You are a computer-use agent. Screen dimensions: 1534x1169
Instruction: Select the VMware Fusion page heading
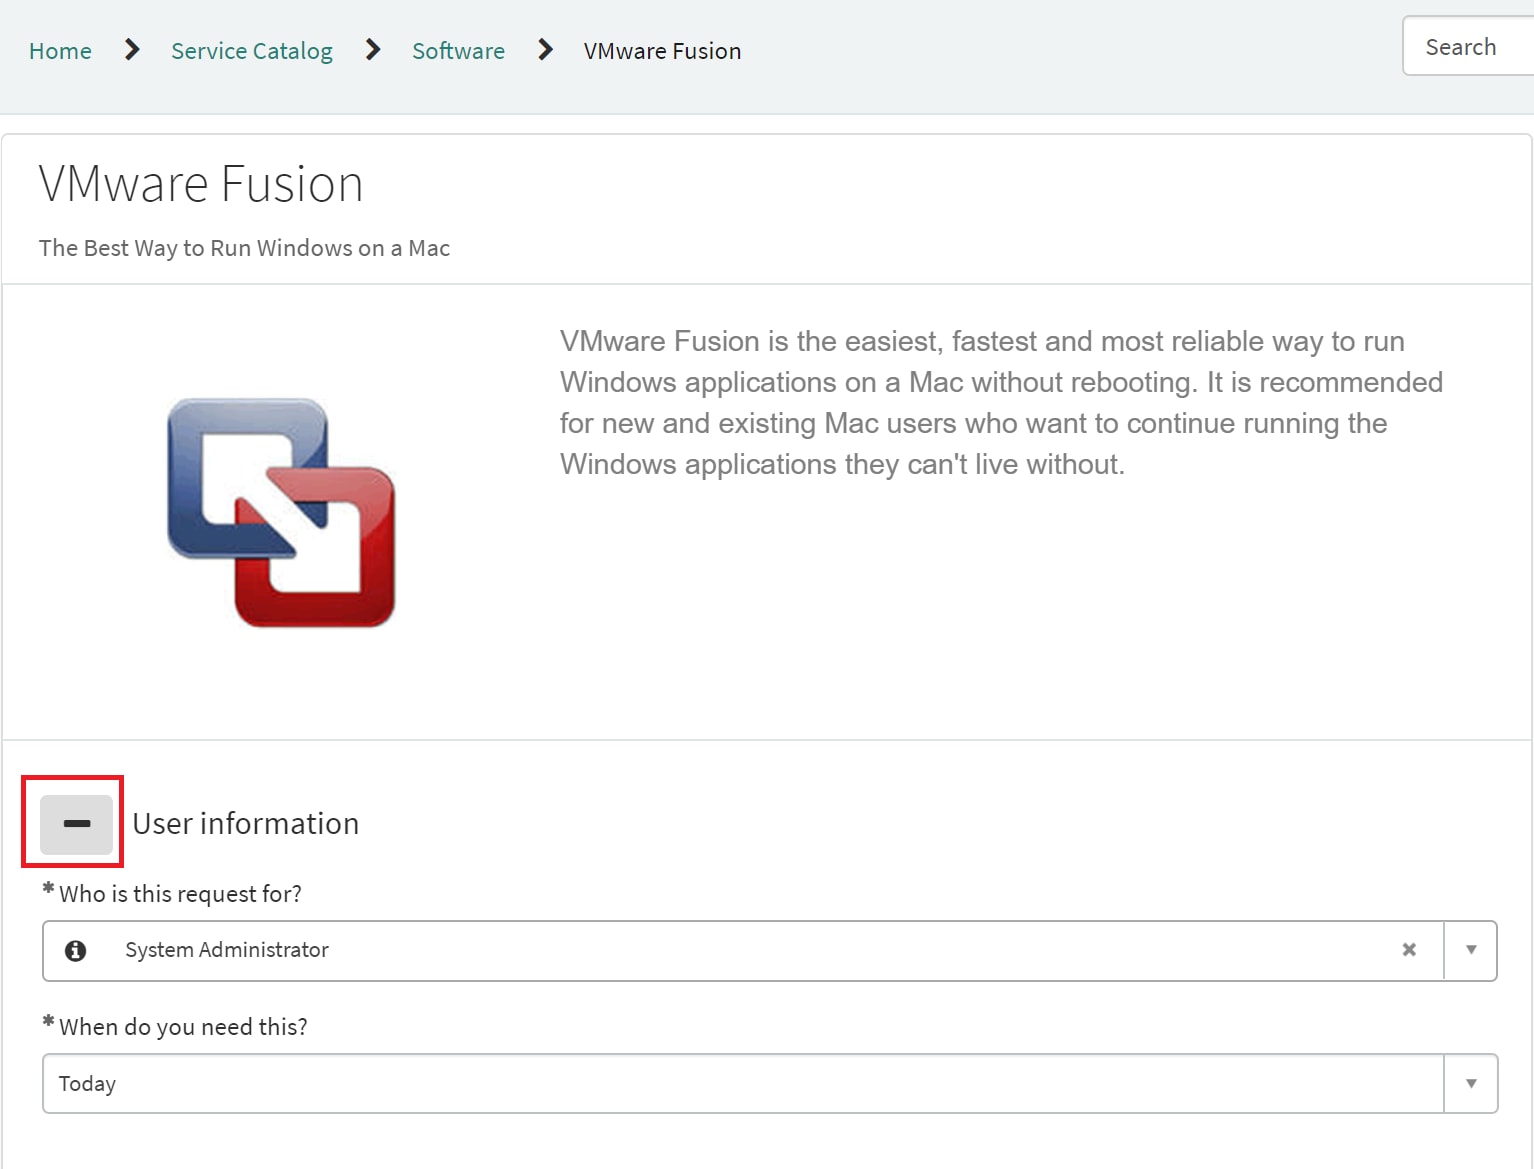click(201, 184)
